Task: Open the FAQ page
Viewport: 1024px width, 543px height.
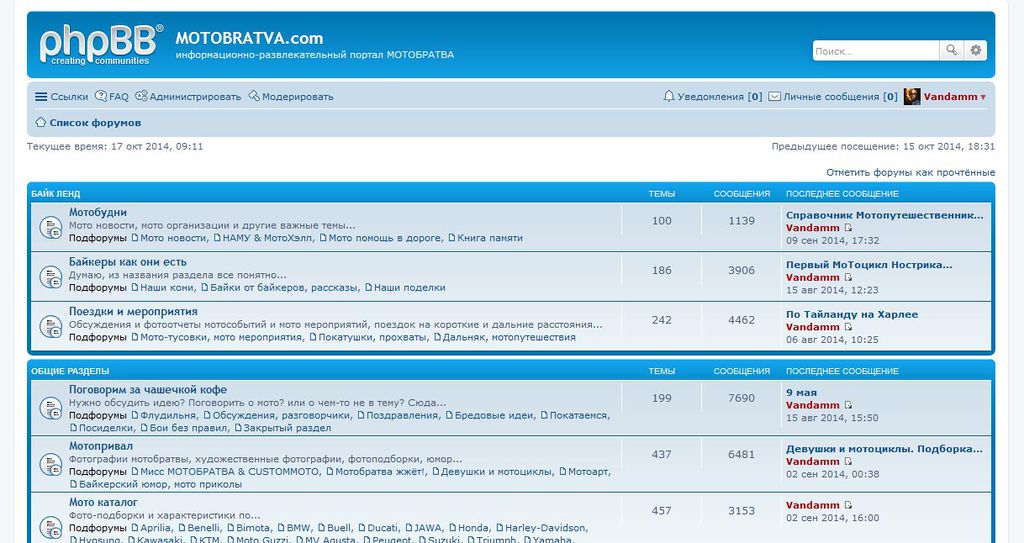Action: (x=112, y=97)
